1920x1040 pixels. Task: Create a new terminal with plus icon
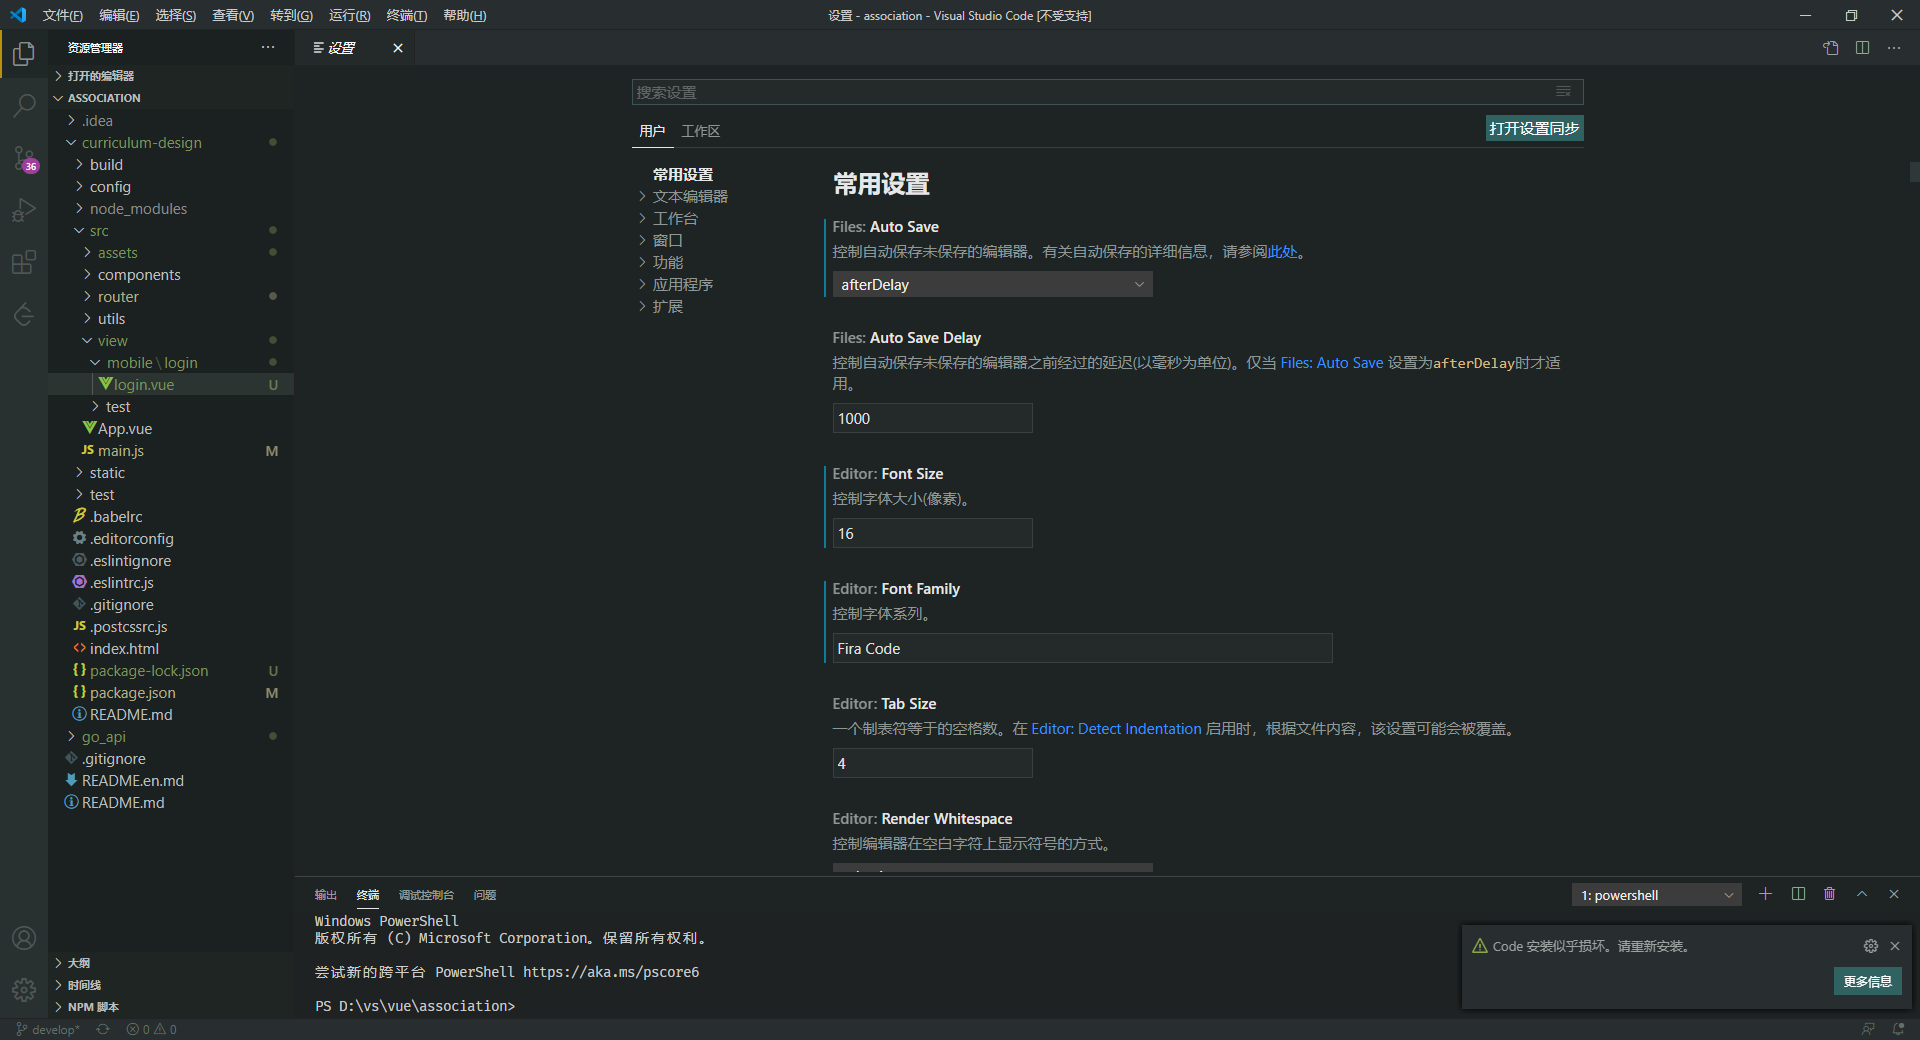pos(1766,894)
